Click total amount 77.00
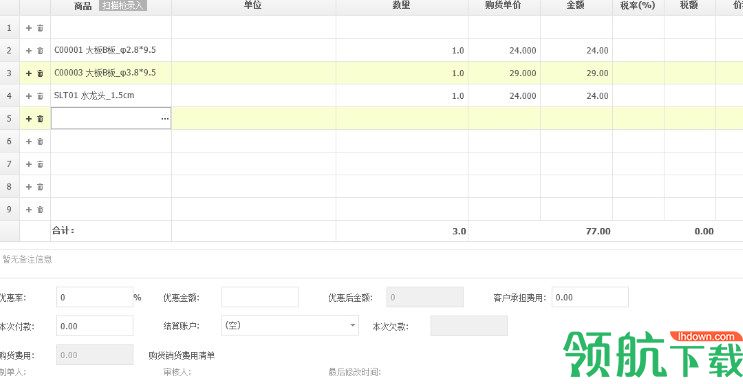Viewport: 743px width, 384px height. click(597, 231)
